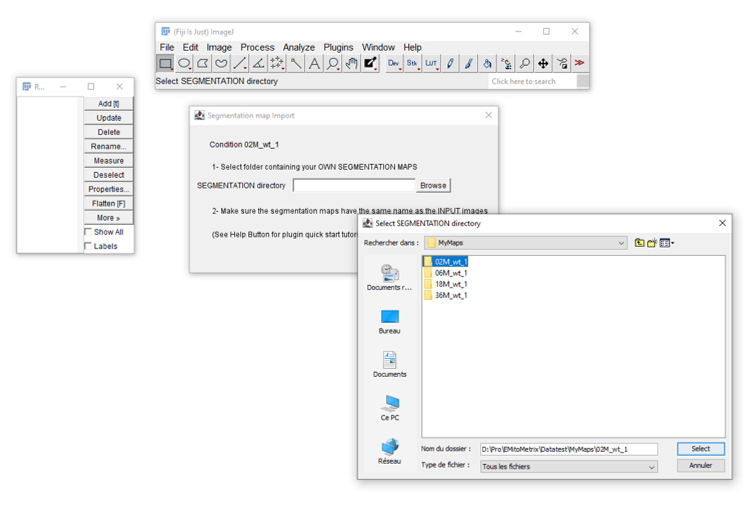Open the Plugins menu
750x515 pixels.
click(x=338, y=47)
